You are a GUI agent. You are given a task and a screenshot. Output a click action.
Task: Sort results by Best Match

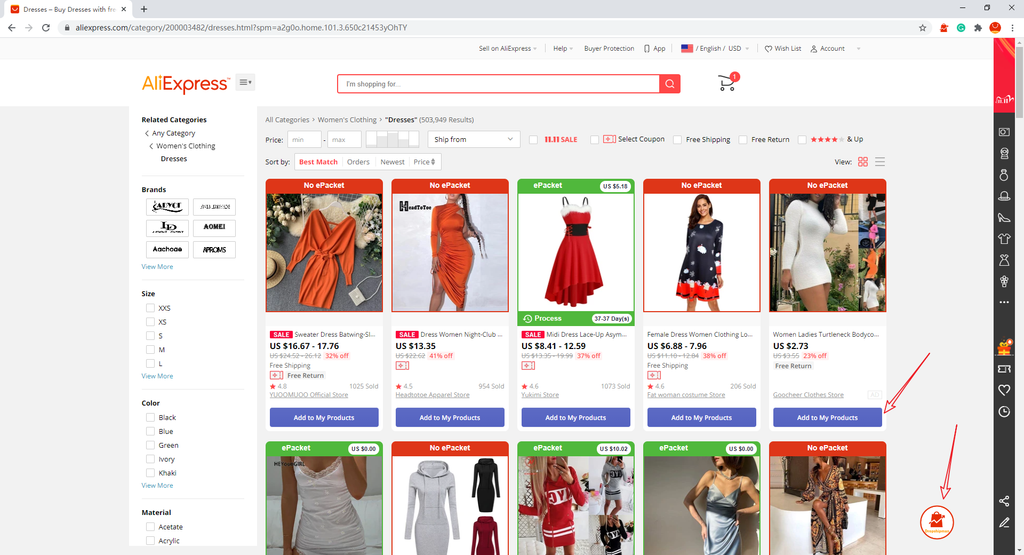click(x=318, y=162)
